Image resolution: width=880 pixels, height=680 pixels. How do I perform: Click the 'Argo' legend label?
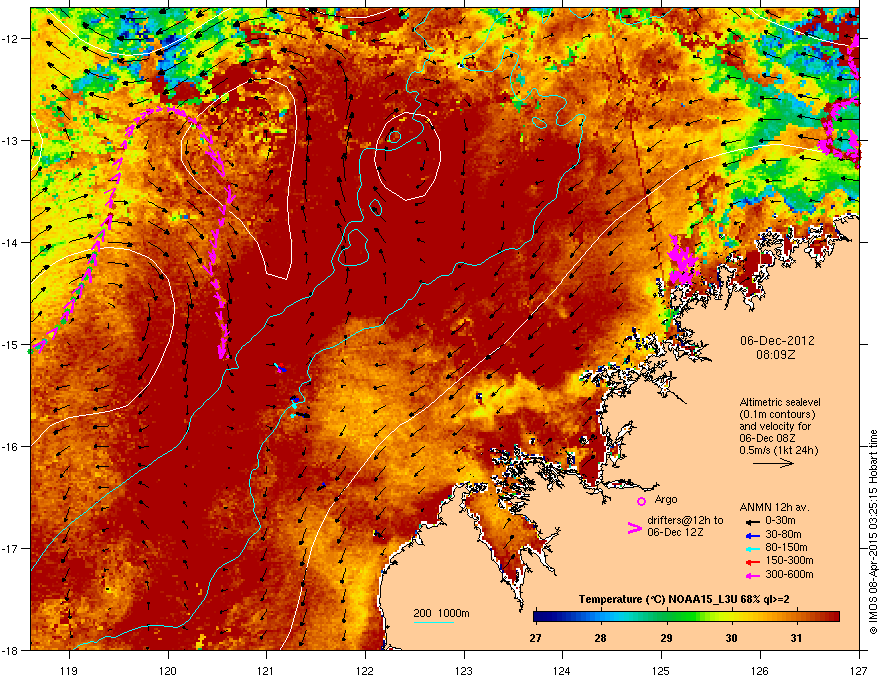(666, 499)
